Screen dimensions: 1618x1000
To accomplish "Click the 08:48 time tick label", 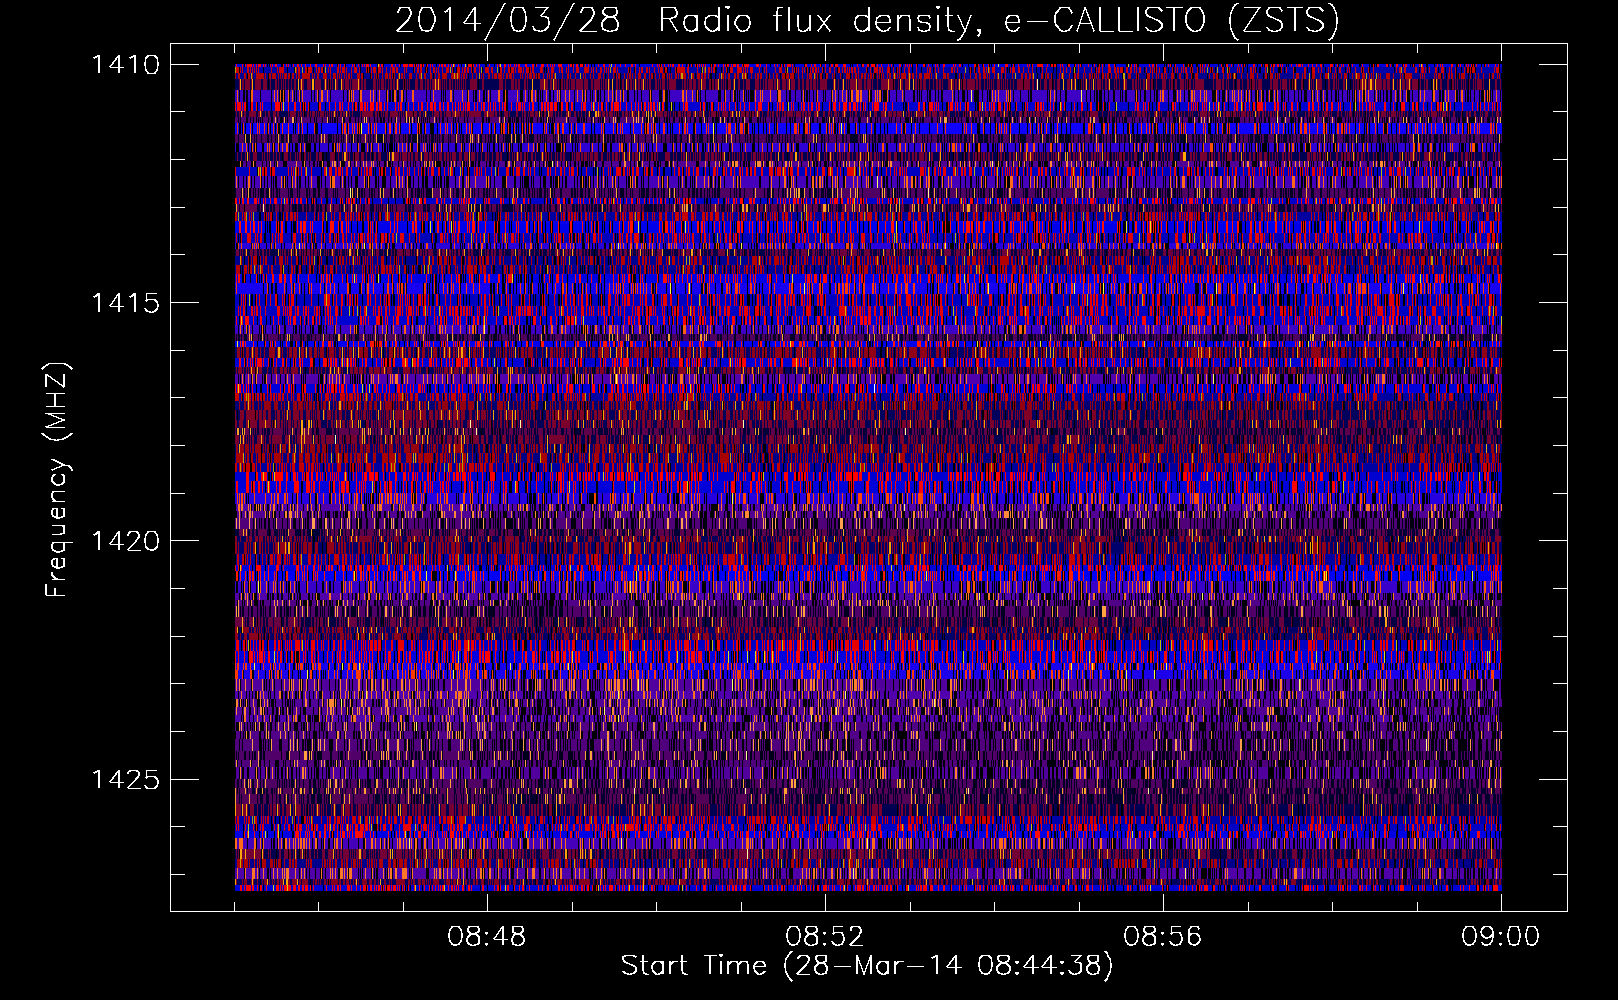I will (x=487, y=937).
